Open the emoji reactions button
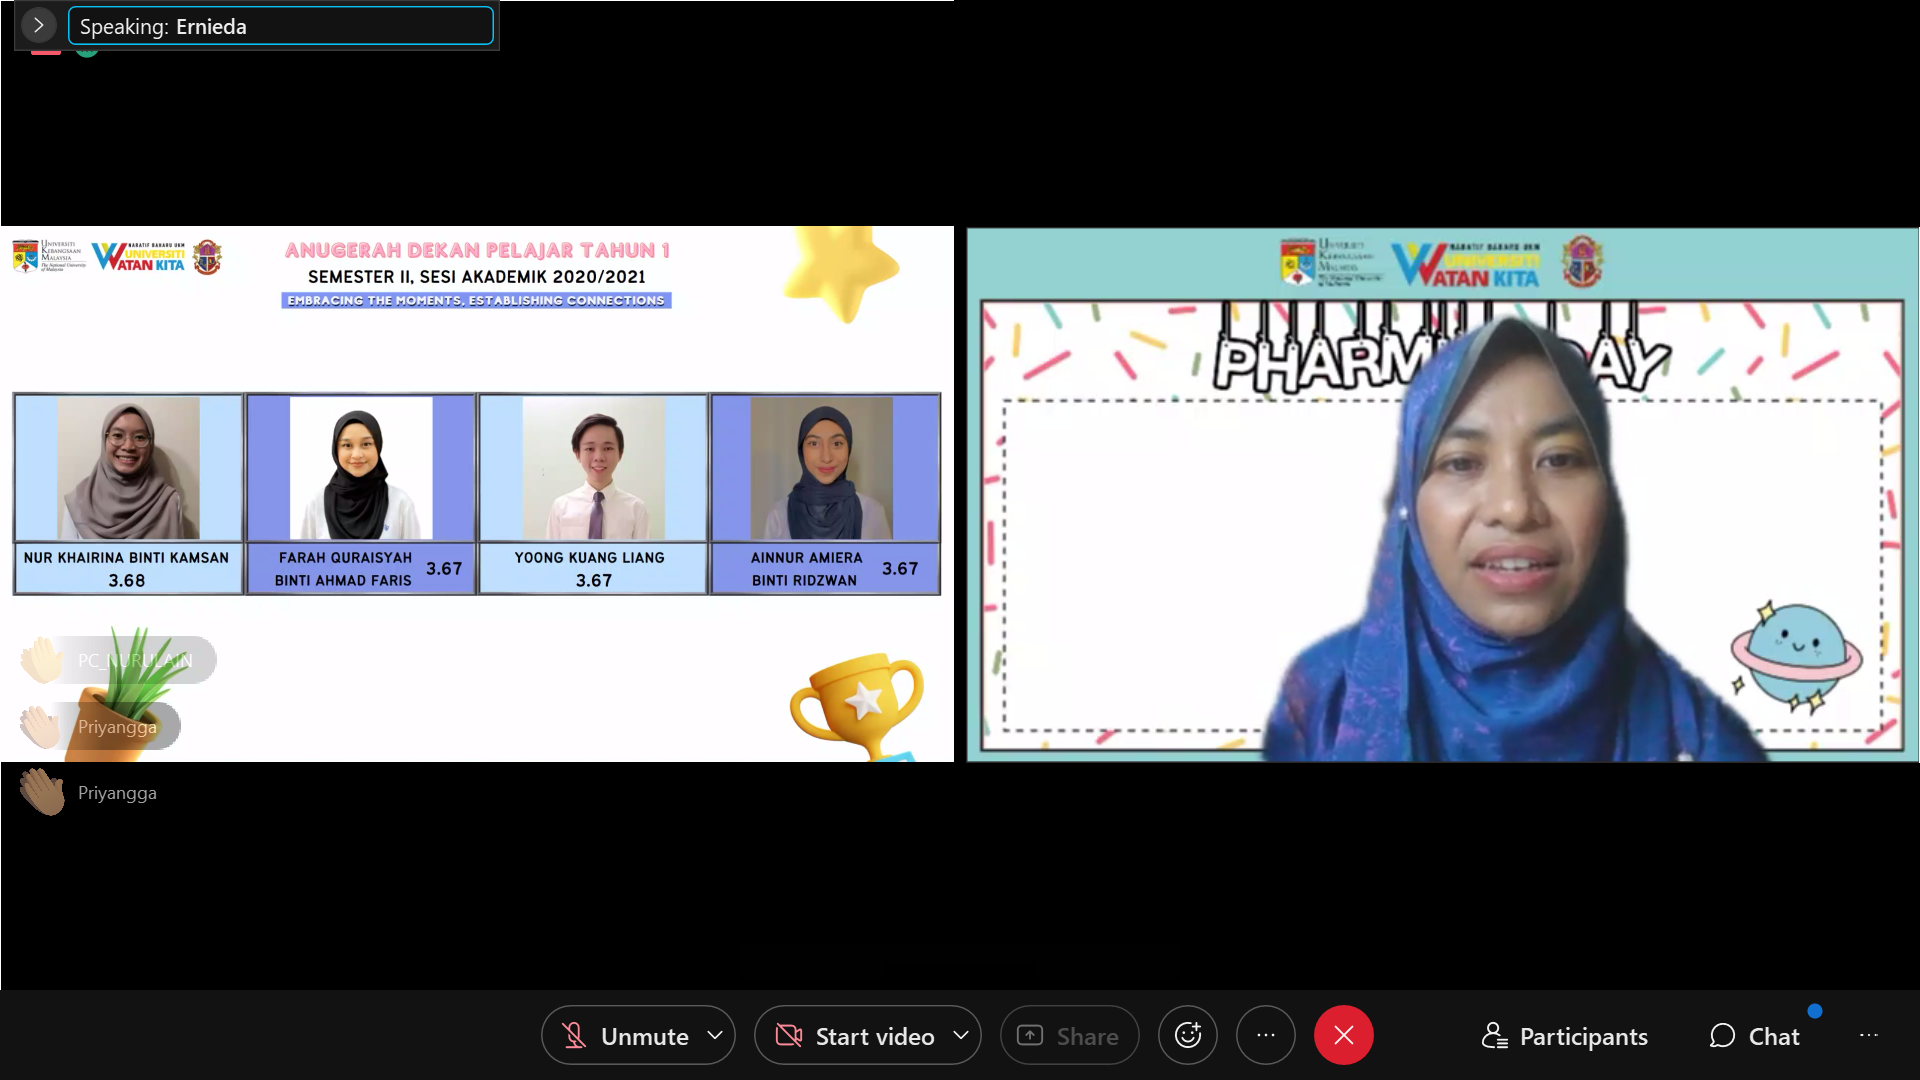Viewport: 1920px width, 1080px height. 1187,1036
